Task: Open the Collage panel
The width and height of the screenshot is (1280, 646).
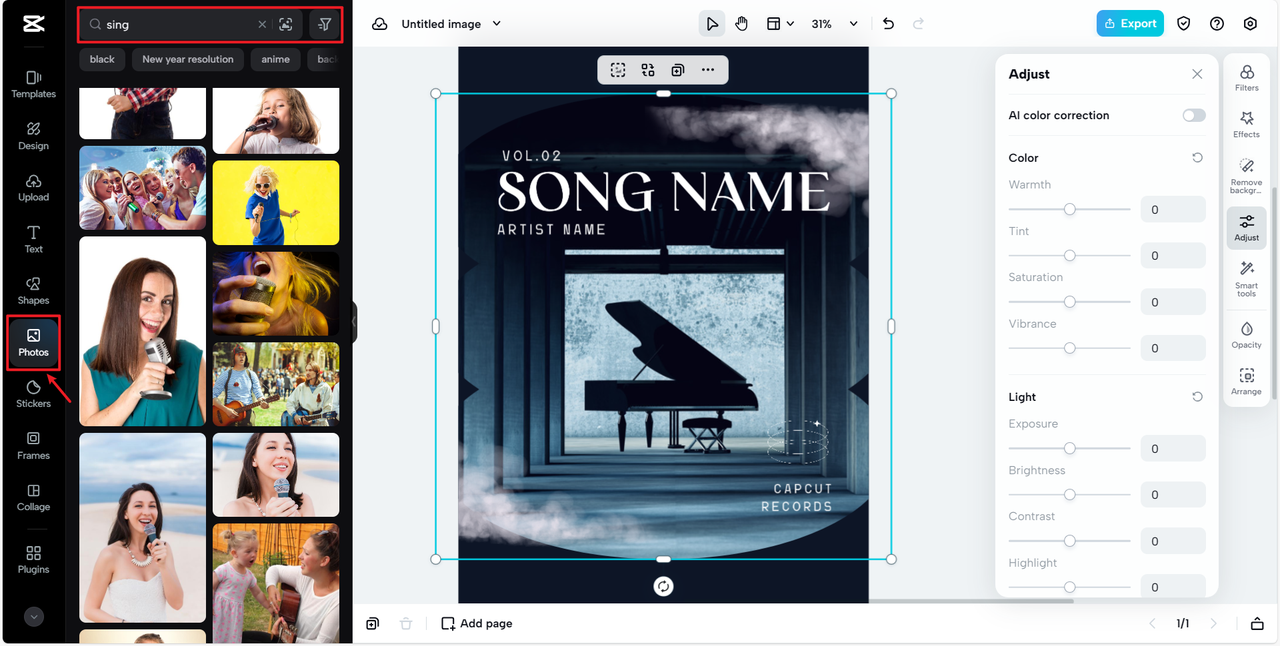Action: pos(33,497)
